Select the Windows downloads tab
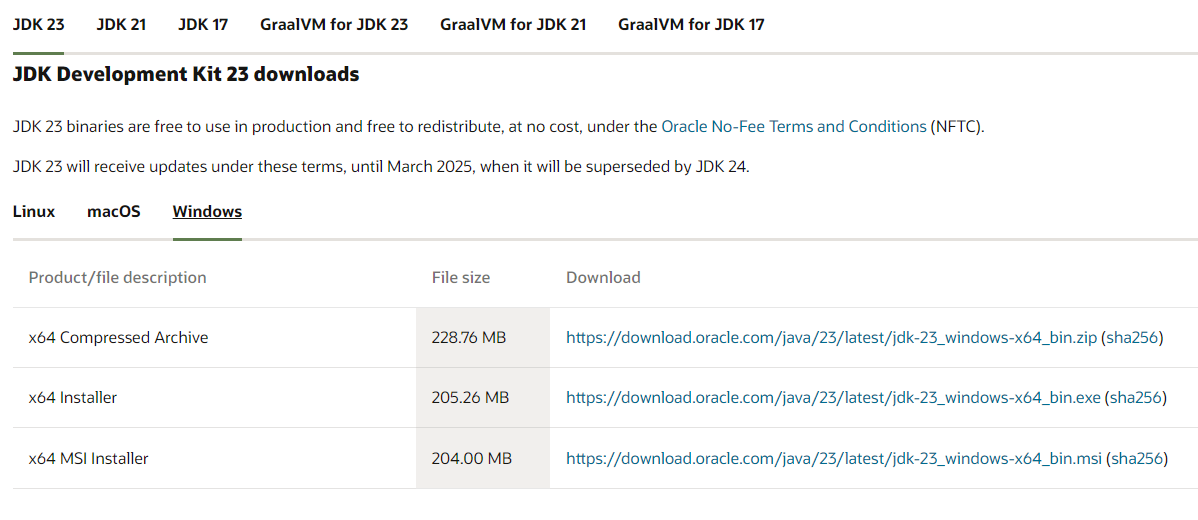This screenshot has width=1198, height=520. [207, 212]
